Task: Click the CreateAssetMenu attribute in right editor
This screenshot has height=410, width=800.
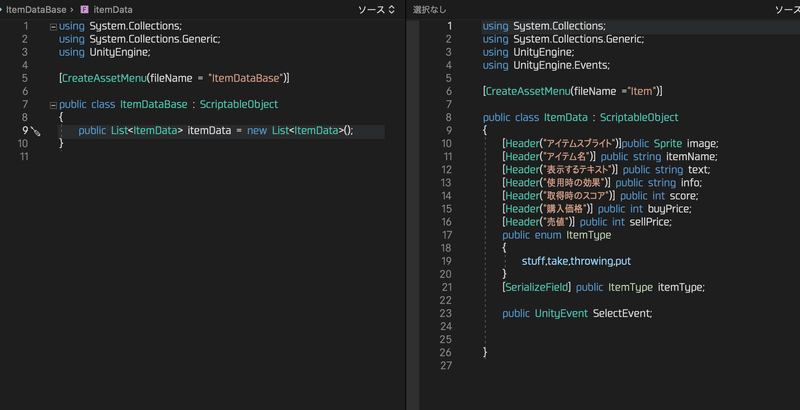Action: [x=530, y=91]
